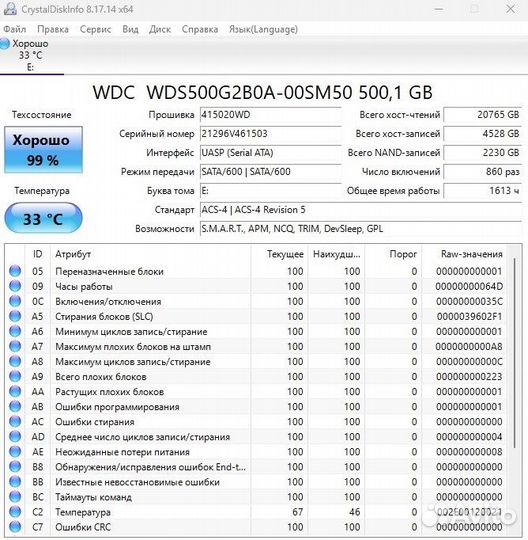
Task: Click raw value 000039602F1
Action: point(469,316)
